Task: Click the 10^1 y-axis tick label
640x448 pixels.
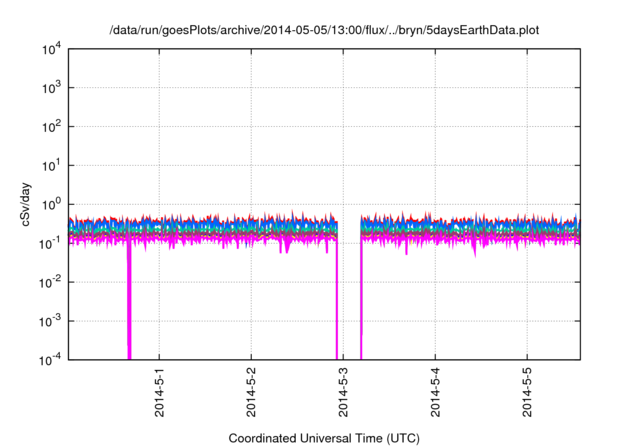Action: click(x=51, y=166)
